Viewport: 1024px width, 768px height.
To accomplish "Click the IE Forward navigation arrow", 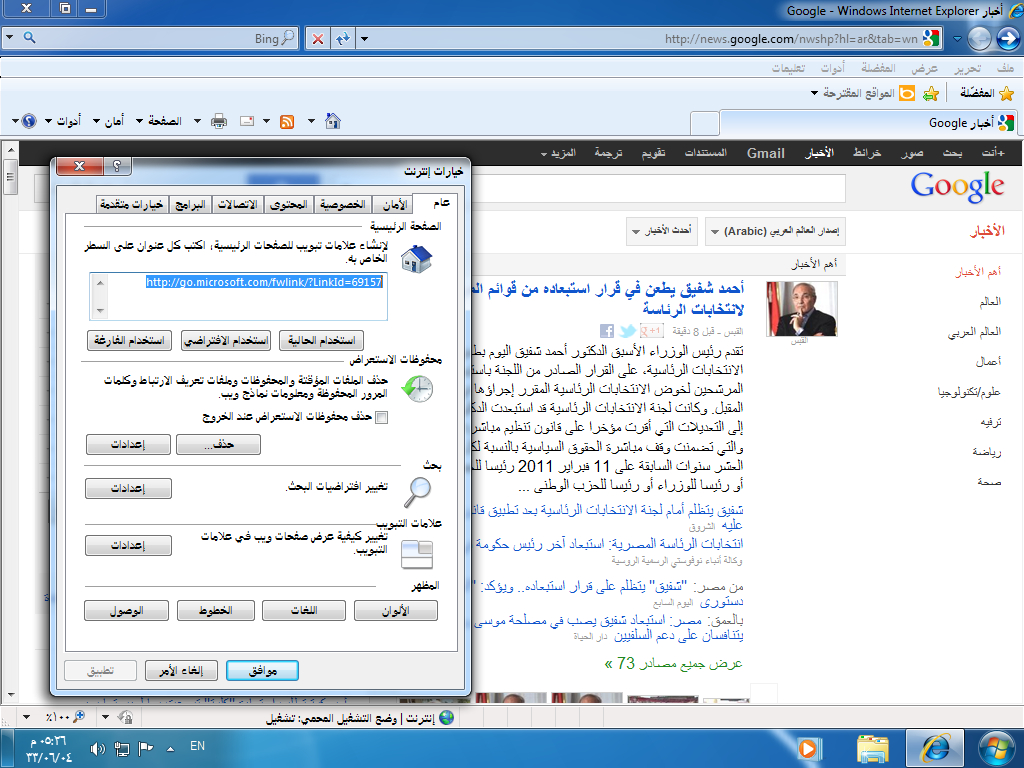I will click(980, 39).
